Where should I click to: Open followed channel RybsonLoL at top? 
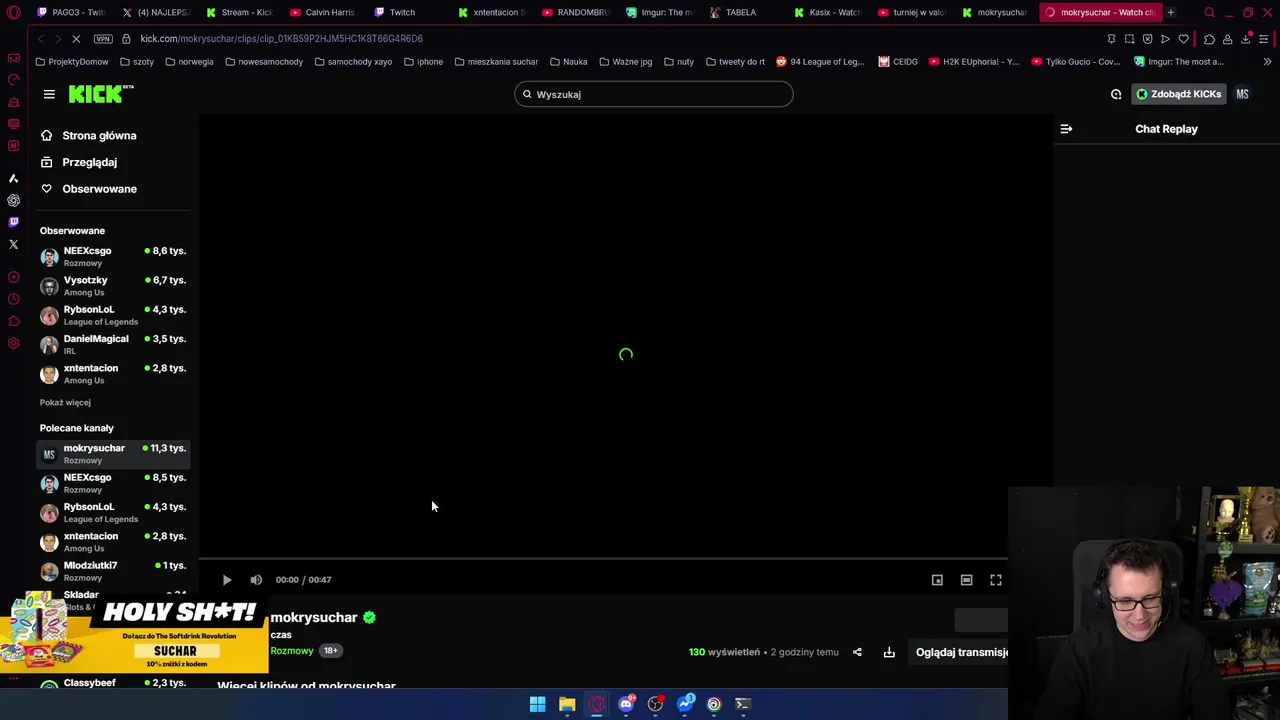(113, 315)
